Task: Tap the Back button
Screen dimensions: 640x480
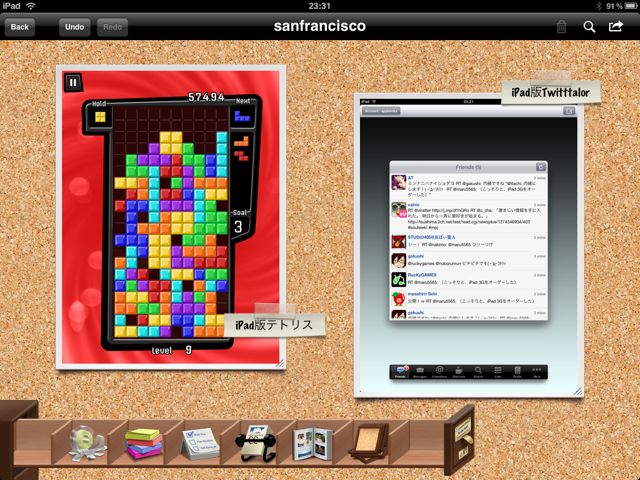Action: (x=20, y=27)
